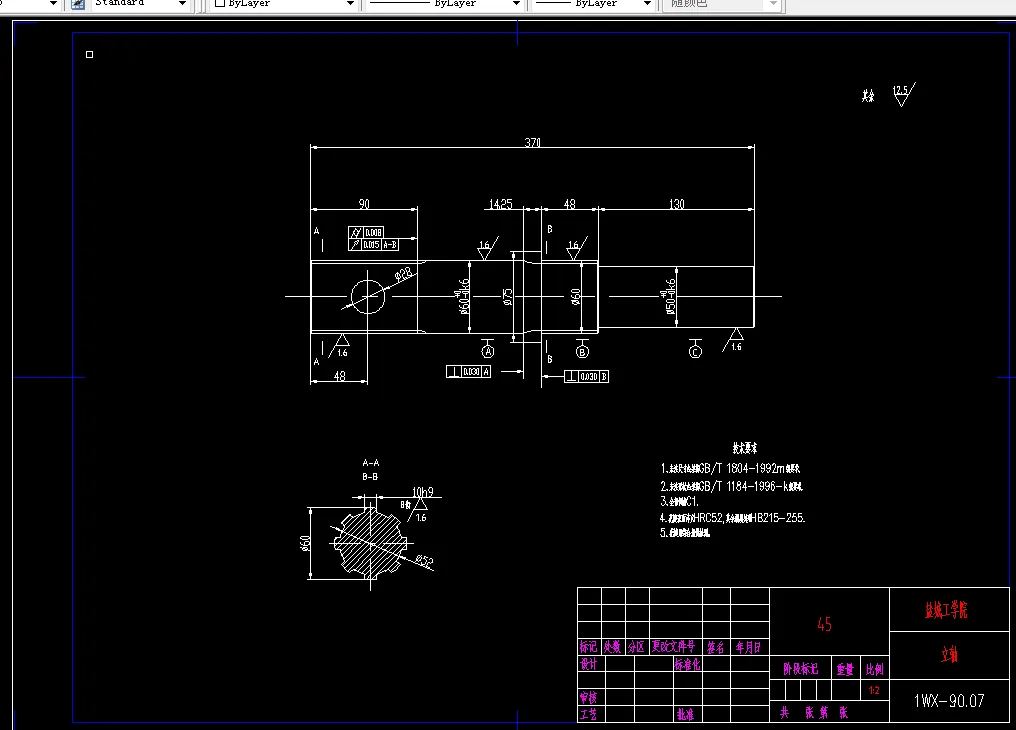This screenshot has height=730, width=1016.
Task: Click the ø28 circle on the shaft
Action: 367,297
